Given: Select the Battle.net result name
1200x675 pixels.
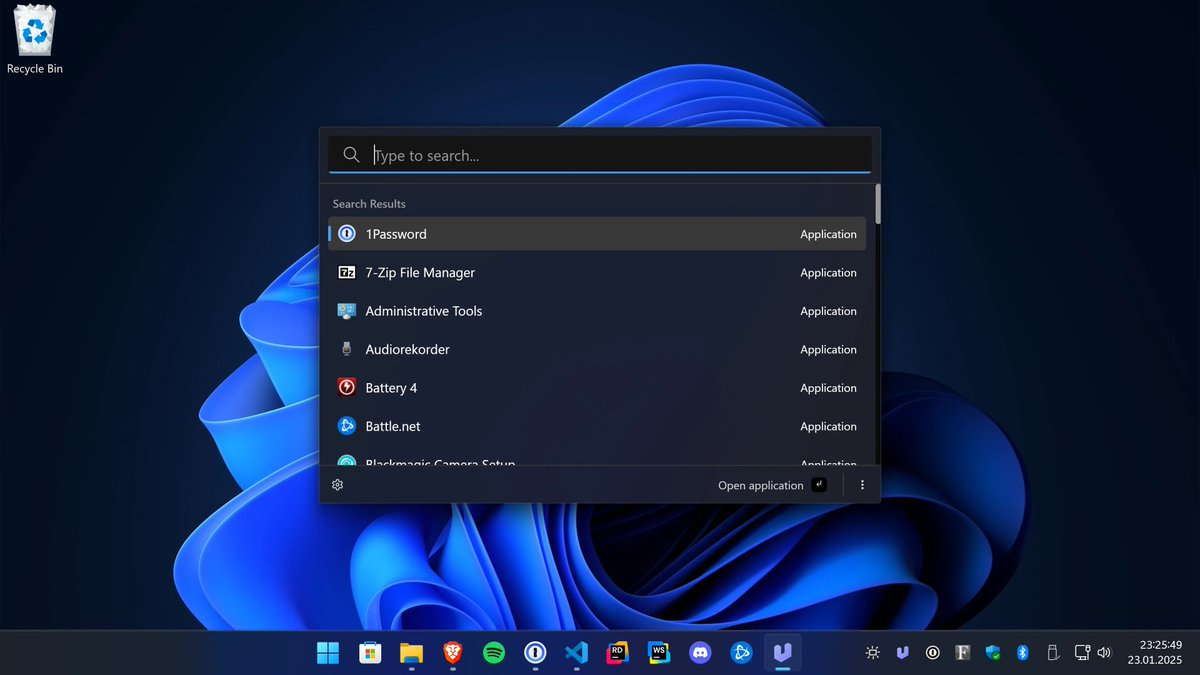Looking at the screenshot, I should (x=393, y=426).
